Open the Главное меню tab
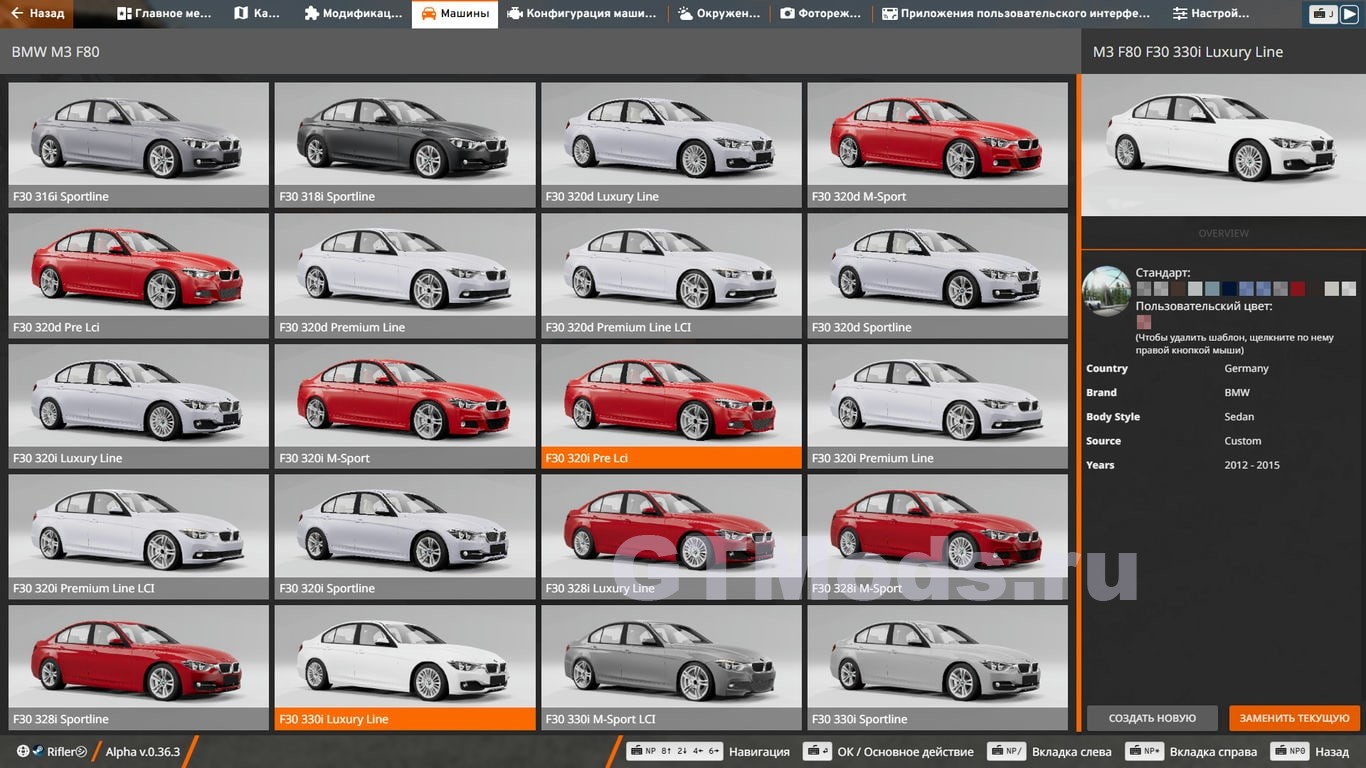 coord(164,14)
